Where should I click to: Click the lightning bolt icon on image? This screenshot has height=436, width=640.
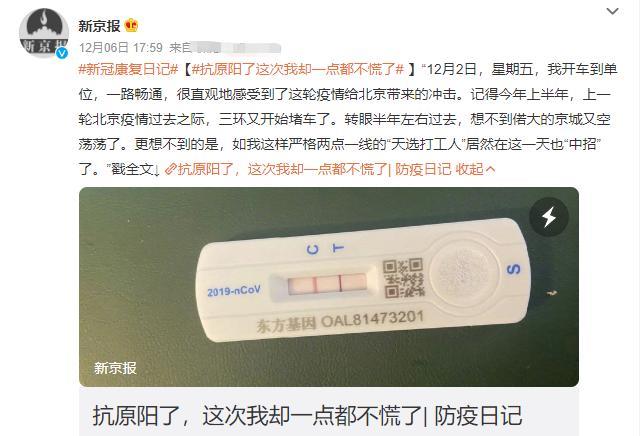click(549, 217)
